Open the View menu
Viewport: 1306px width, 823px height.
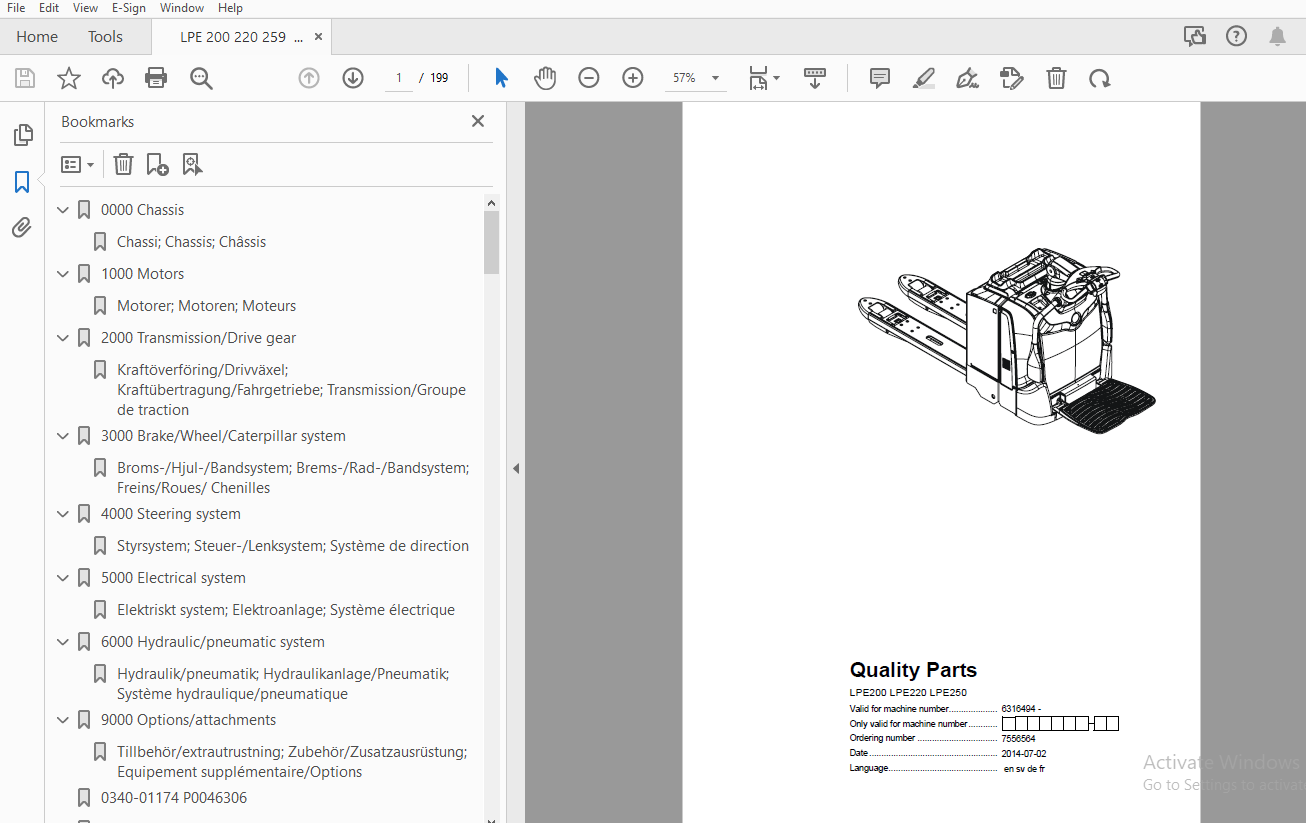(86, 8)
